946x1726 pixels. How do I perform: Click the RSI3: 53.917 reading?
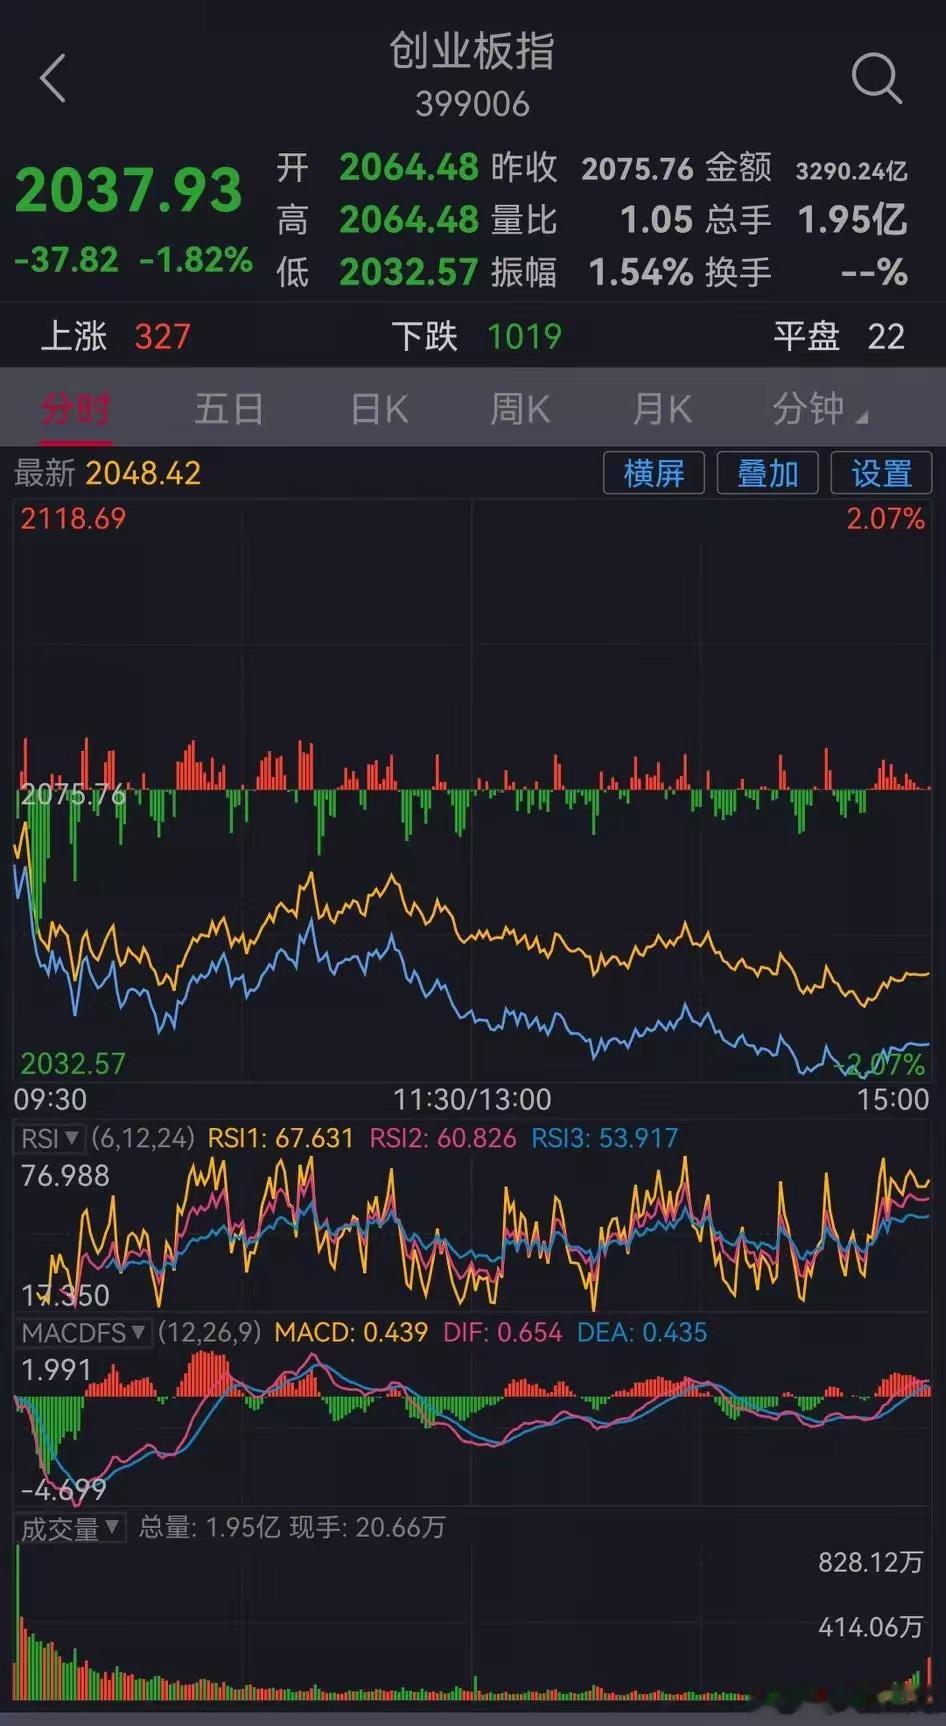click(x=604, y=1138)
